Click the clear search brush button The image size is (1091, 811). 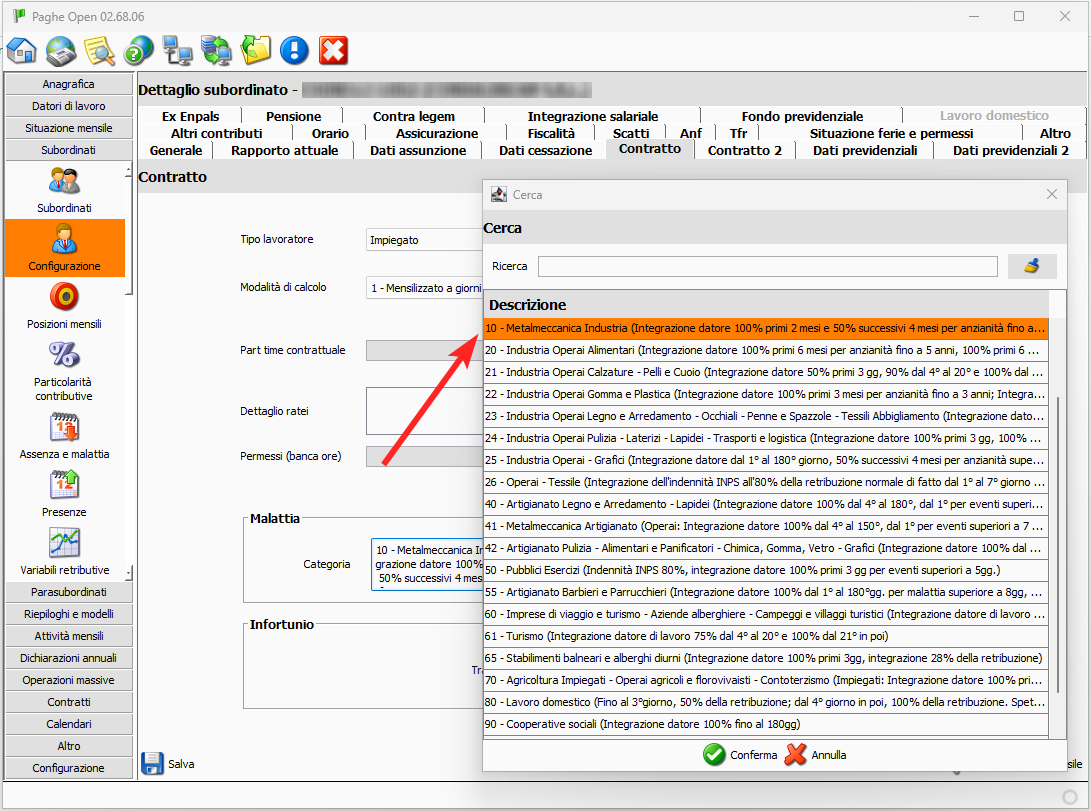(x=1032, y=266)
